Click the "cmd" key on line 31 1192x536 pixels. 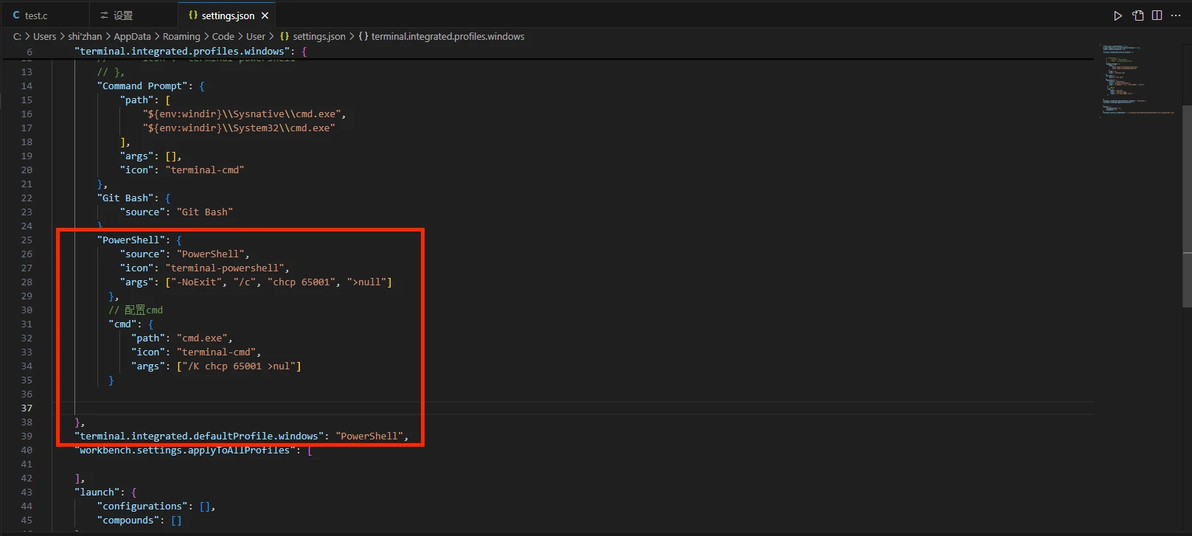pos(122,324)
